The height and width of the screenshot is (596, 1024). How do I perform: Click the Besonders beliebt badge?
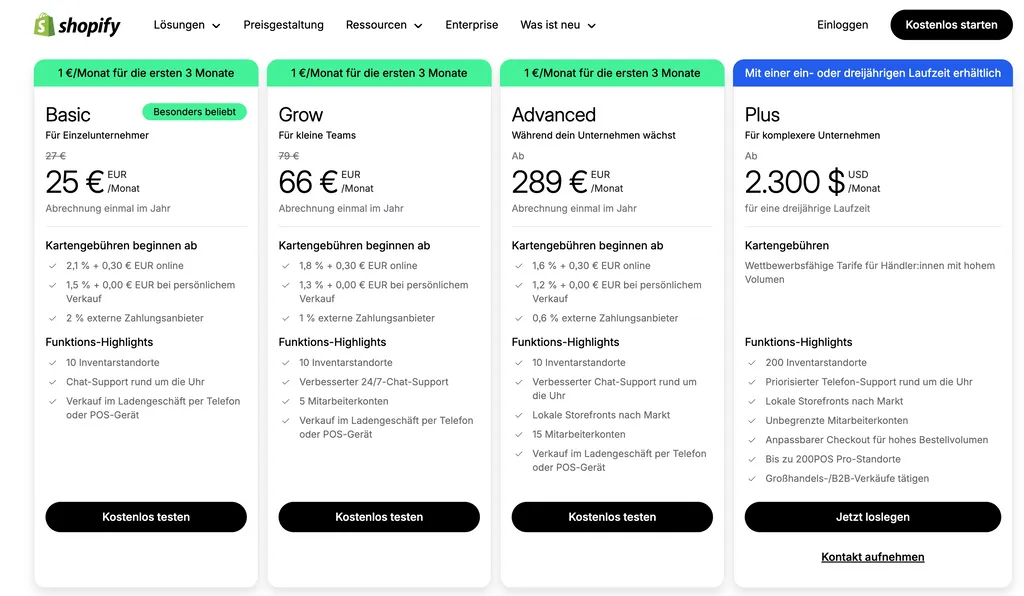pos(194,112)
